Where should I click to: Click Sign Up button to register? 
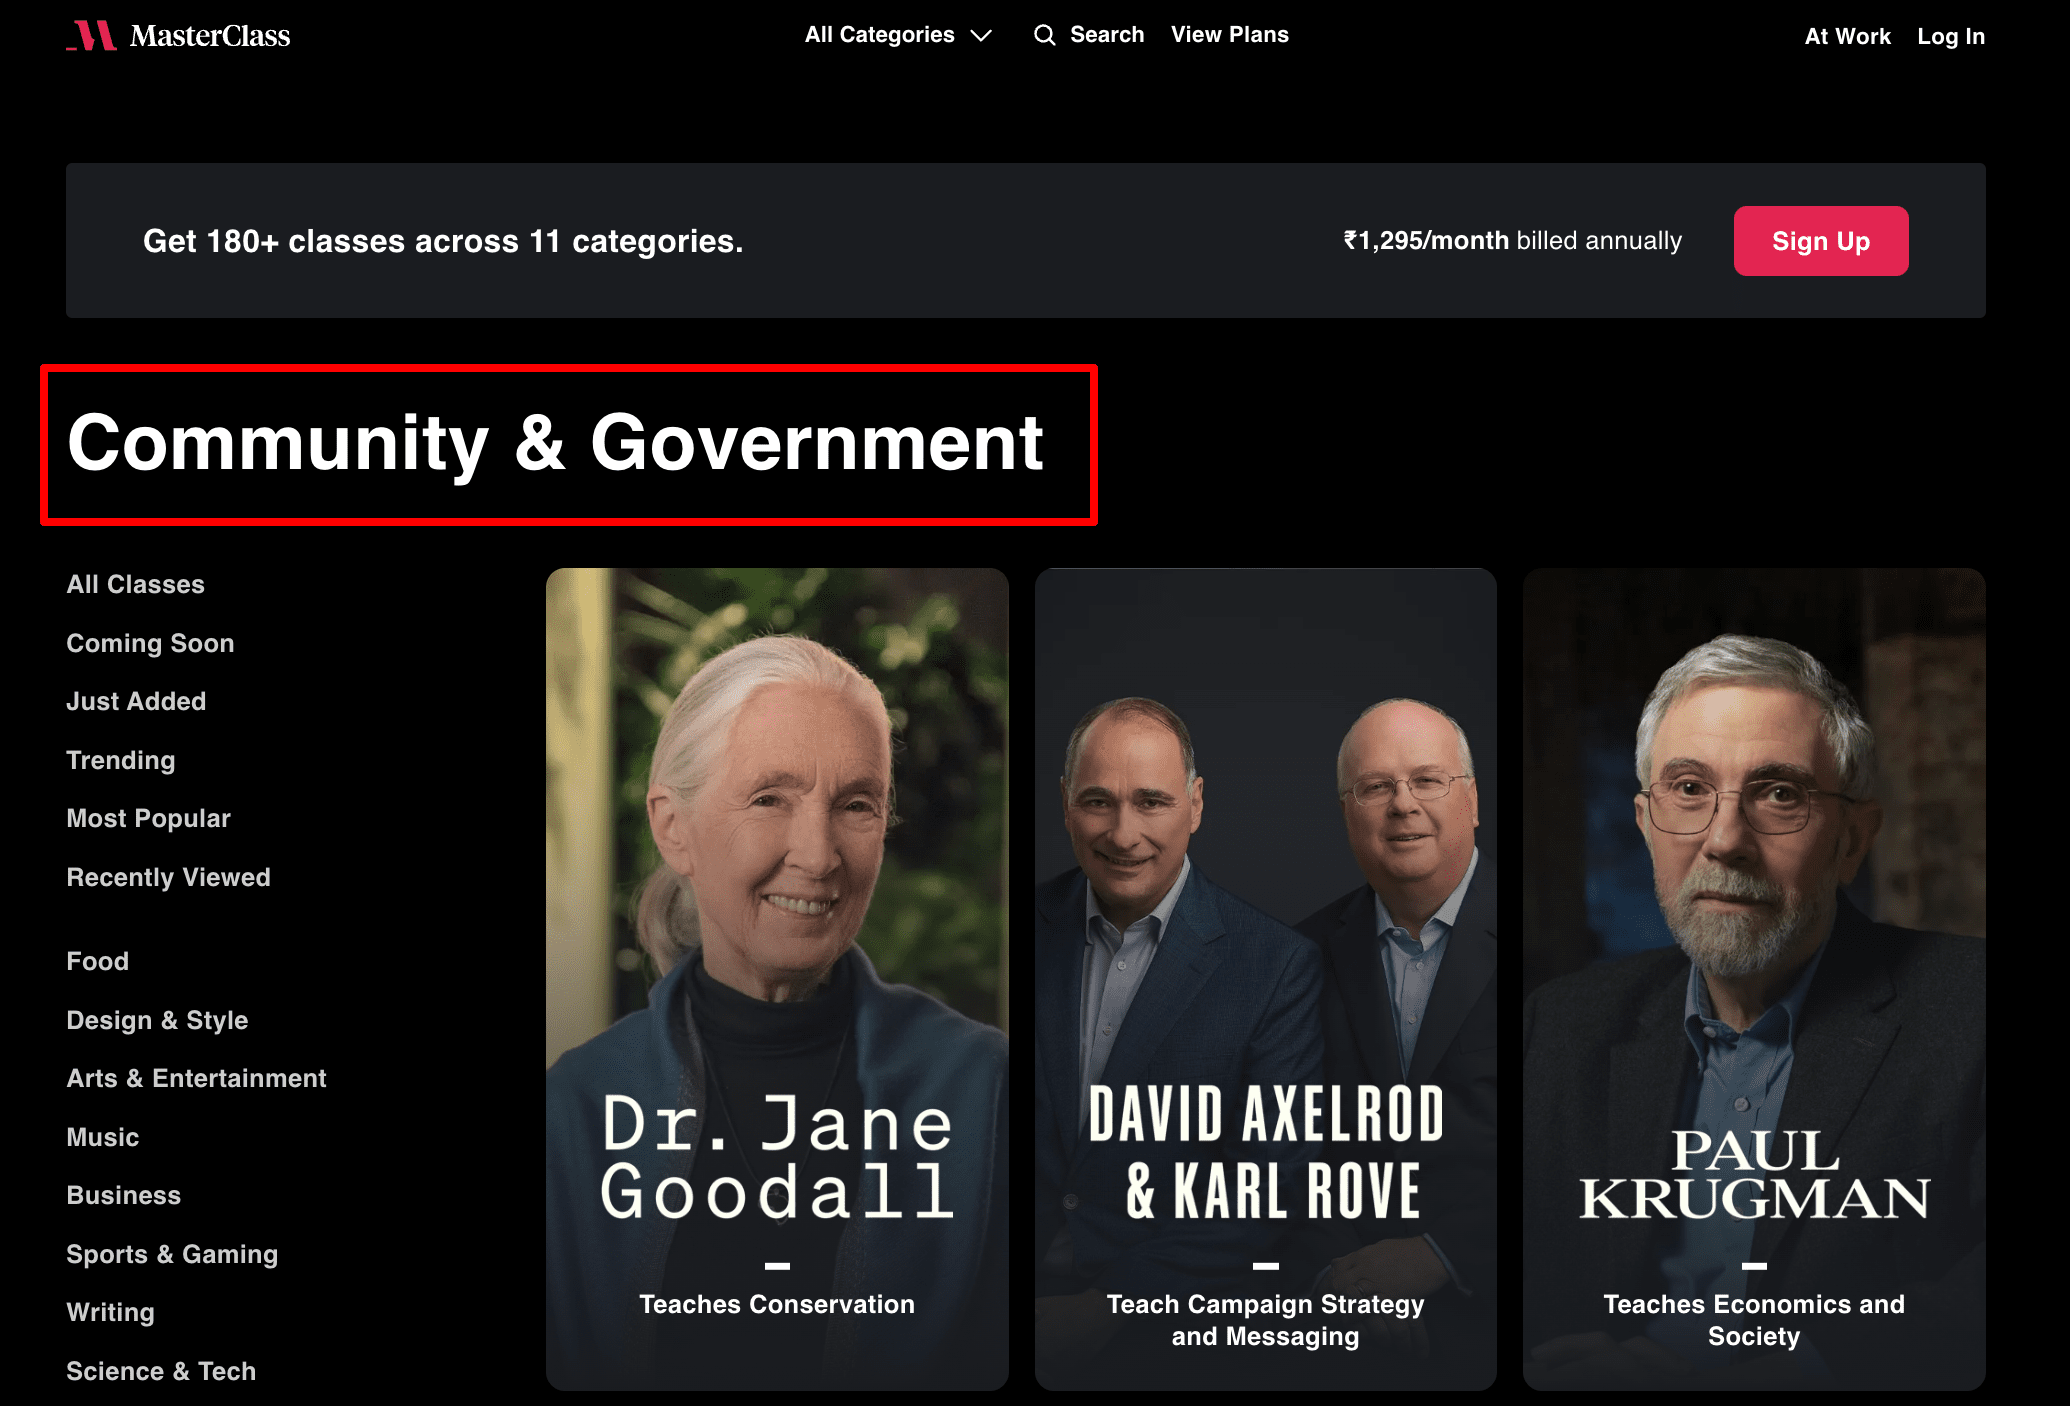(1820, 240)
